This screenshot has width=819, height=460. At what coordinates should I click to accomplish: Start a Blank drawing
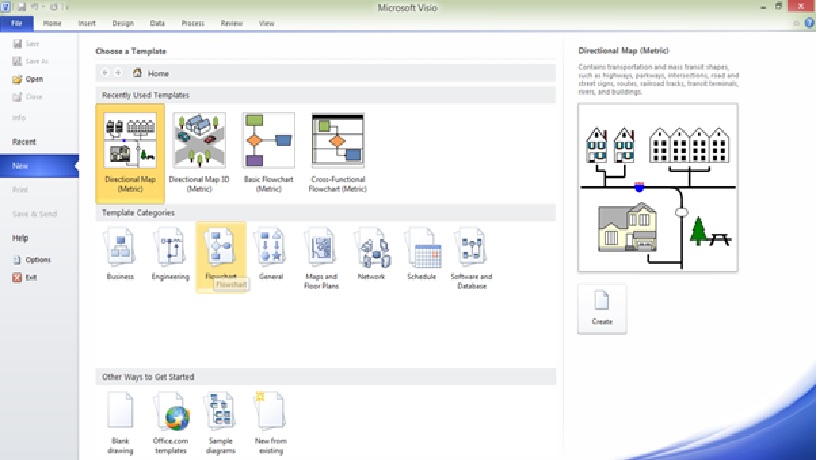coord(120,423)
